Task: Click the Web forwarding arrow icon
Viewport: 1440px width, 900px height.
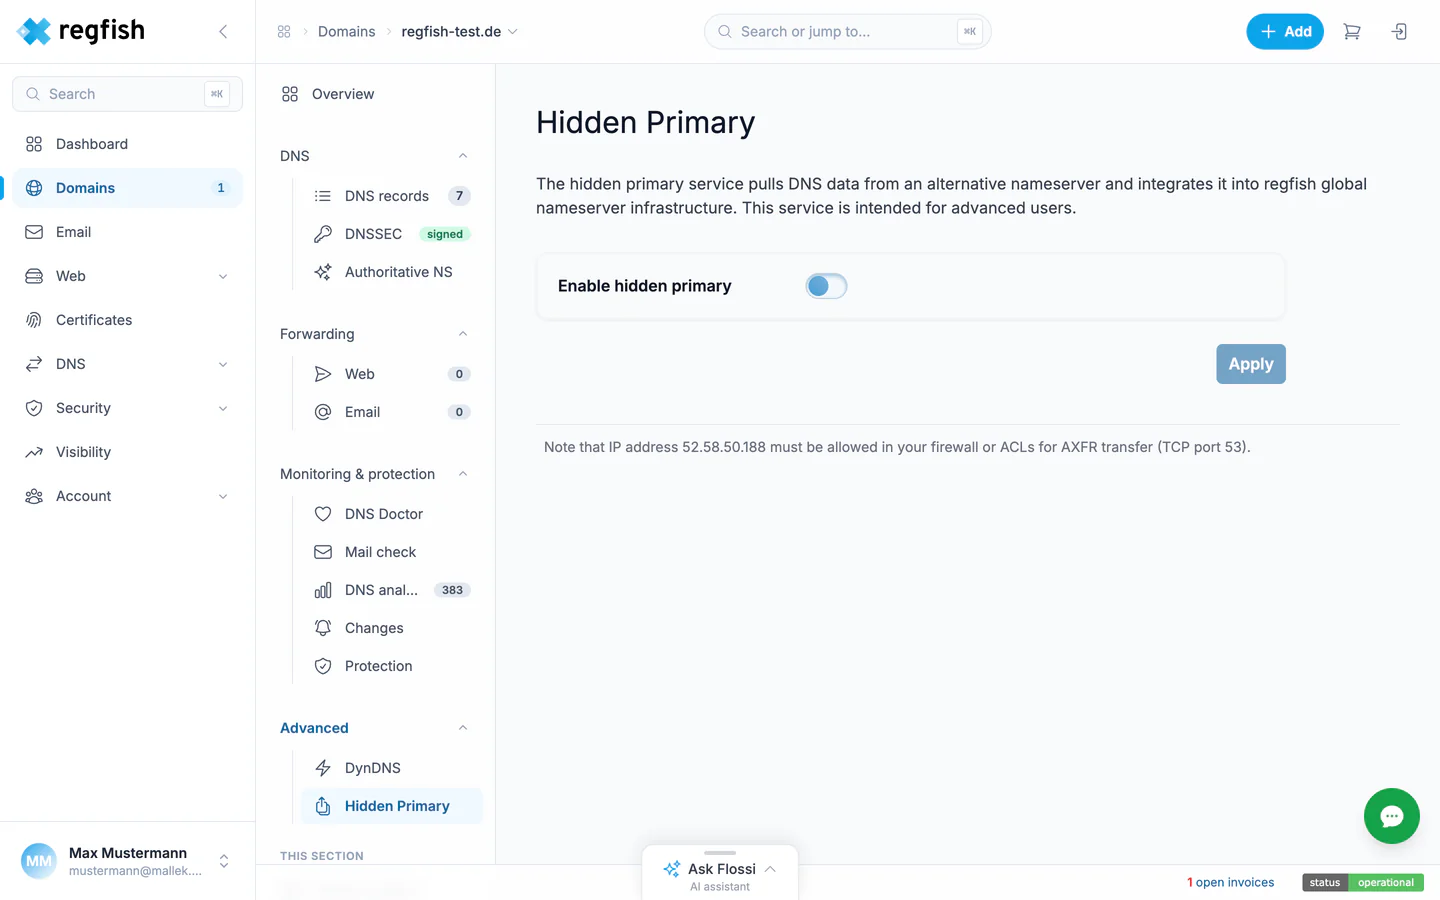Action: click(323, 374)
